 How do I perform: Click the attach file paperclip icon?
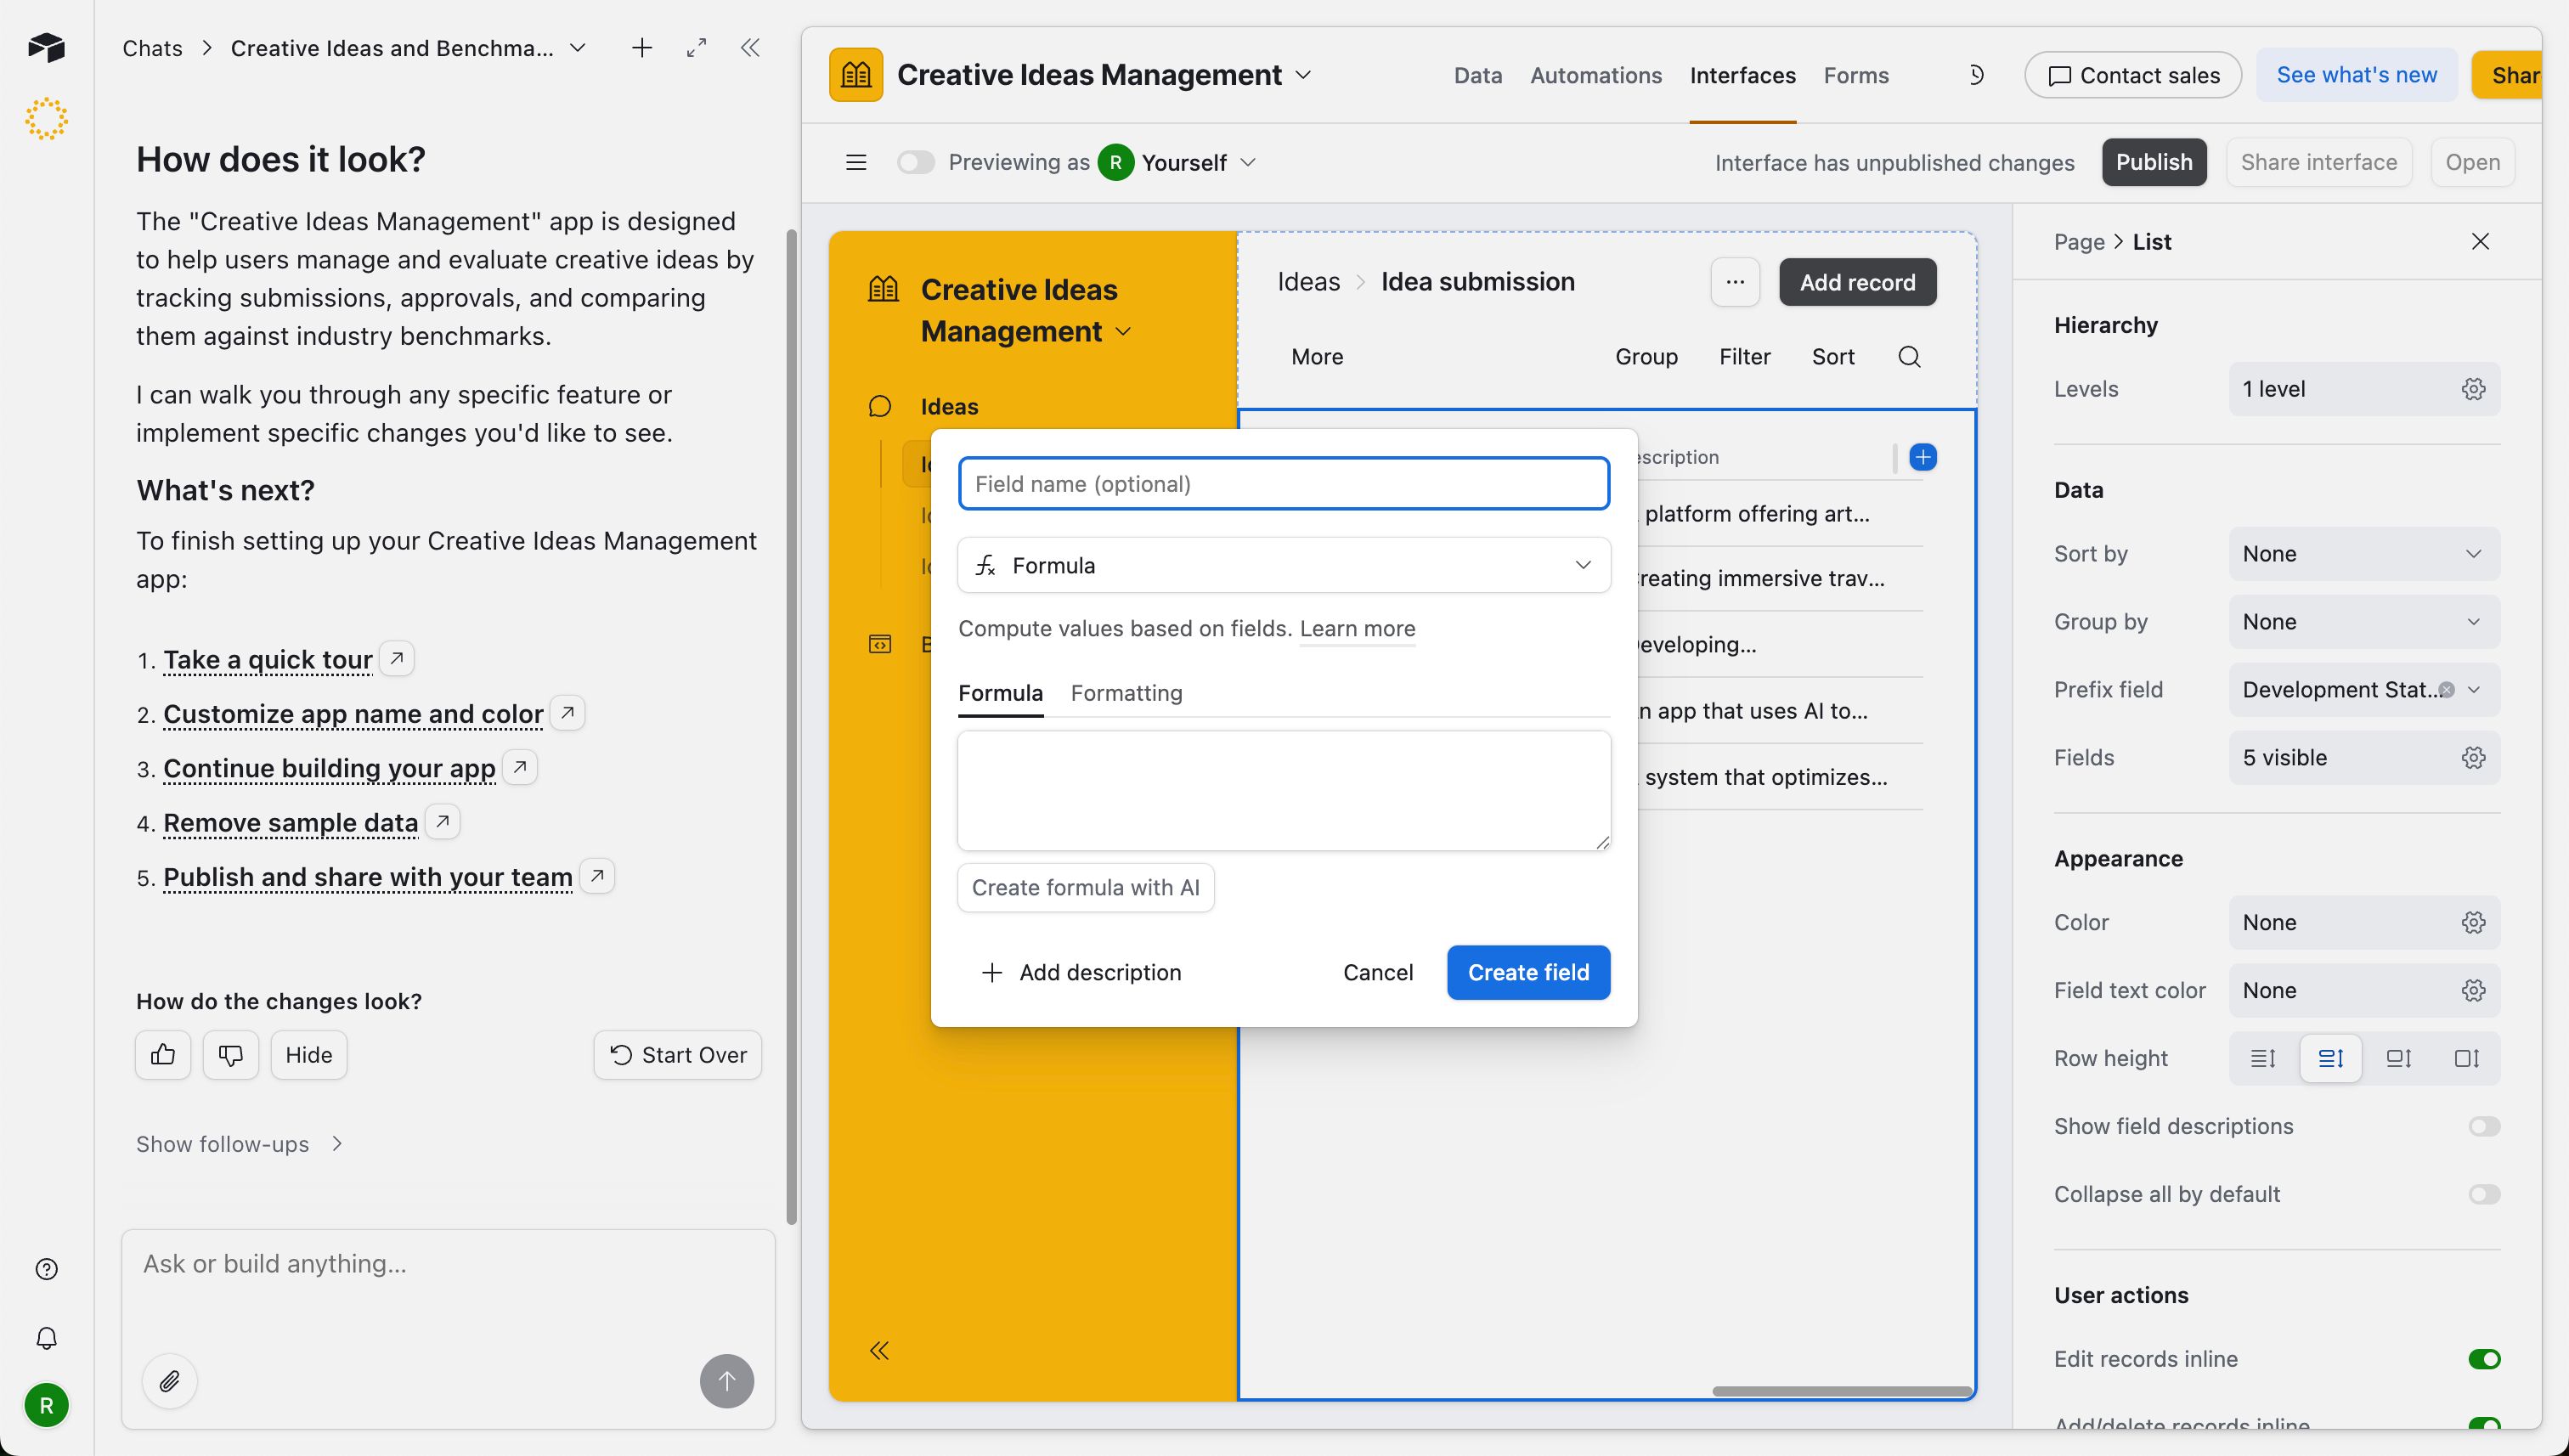(x=170, y=1381)
